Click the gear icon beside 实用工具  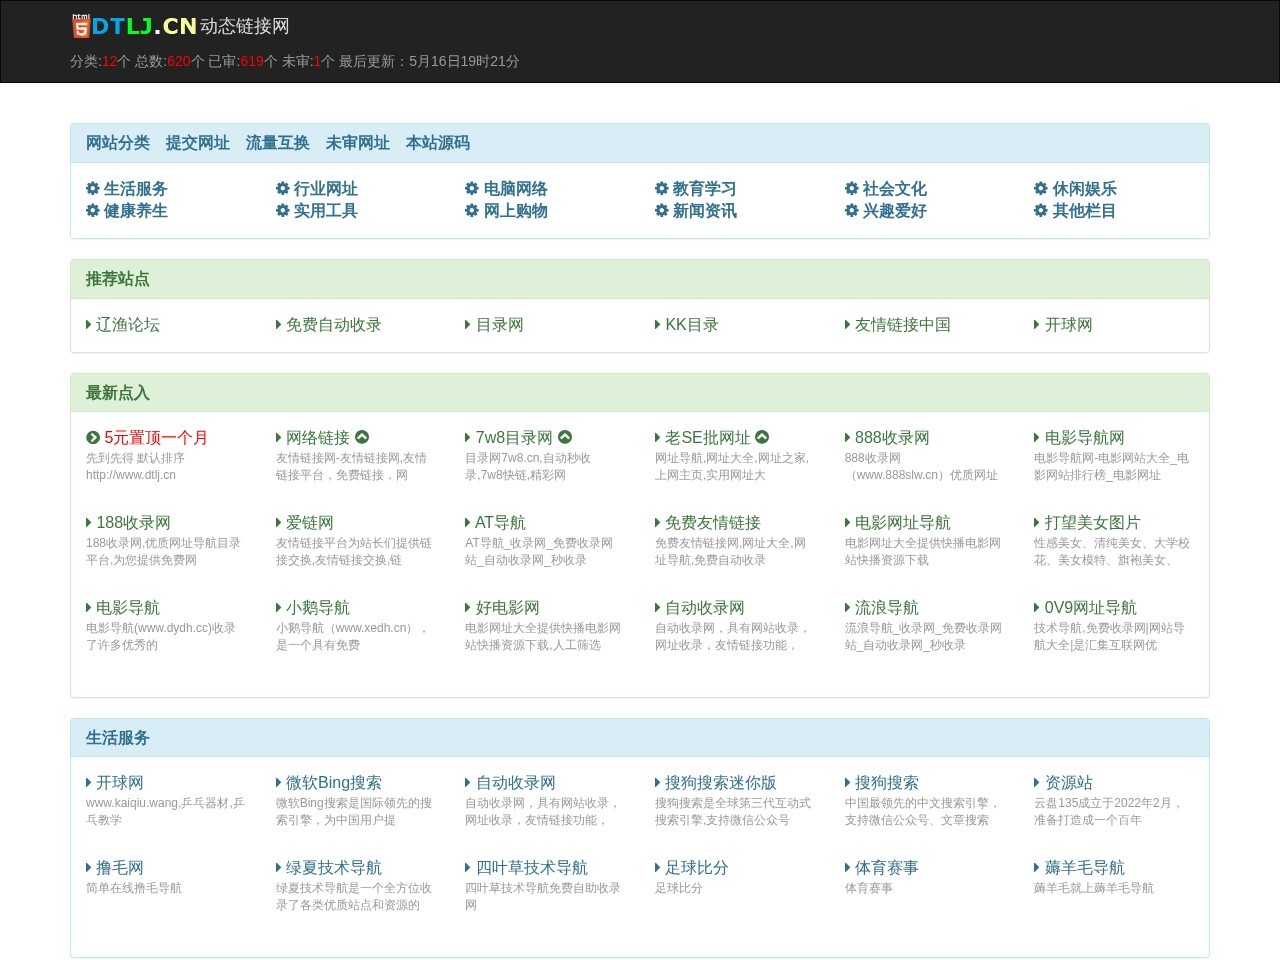(283, 210)
